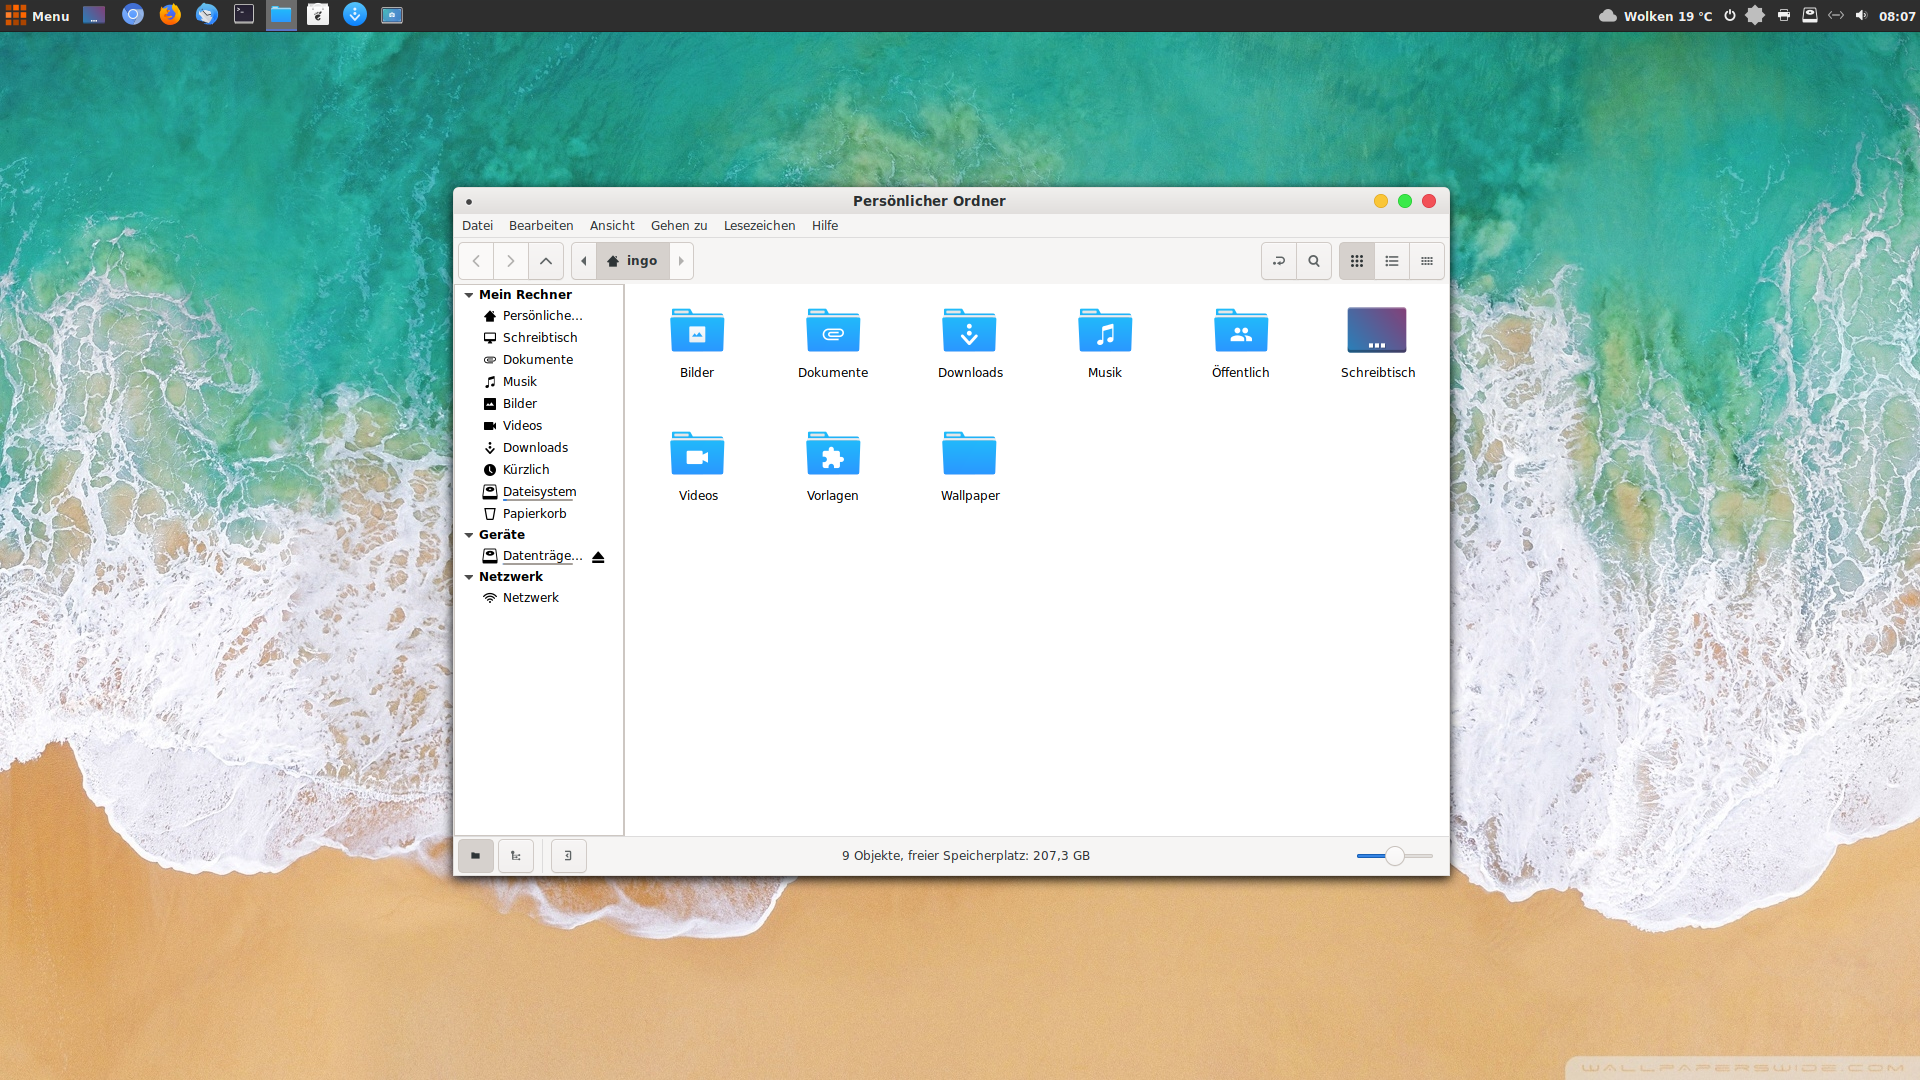The width and height of the screenshot is (1920, 1080).
Task: Switch to compact view
Action: [x=1427, y=261]
